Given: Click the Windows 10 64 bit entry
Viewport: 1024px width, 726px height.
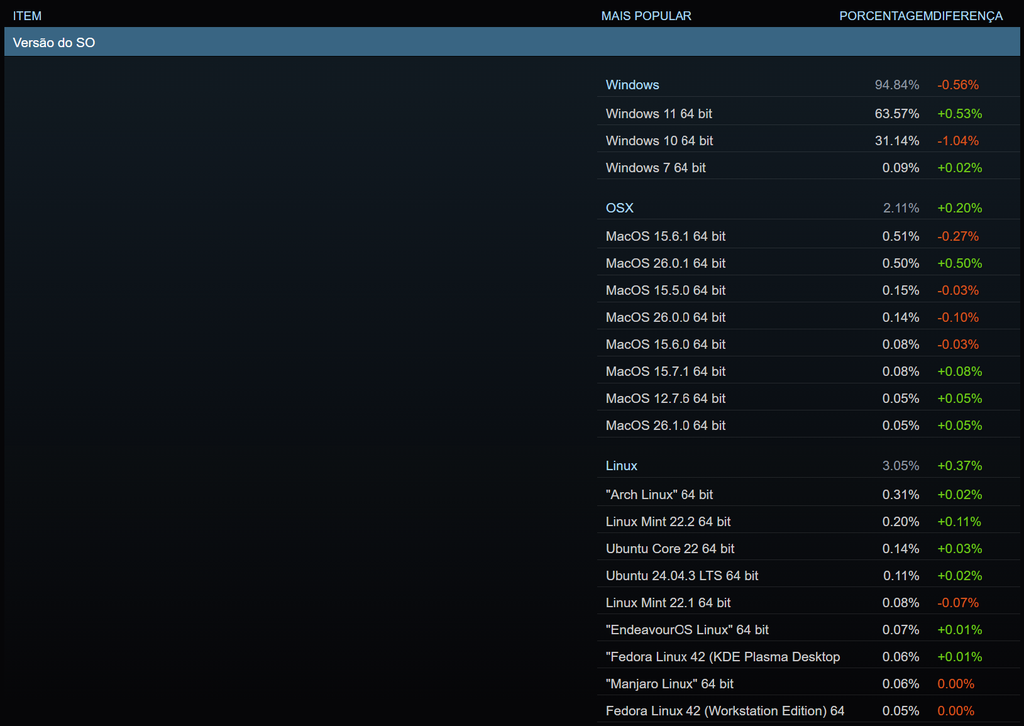Looking at the screenshot, I should 659,141.
